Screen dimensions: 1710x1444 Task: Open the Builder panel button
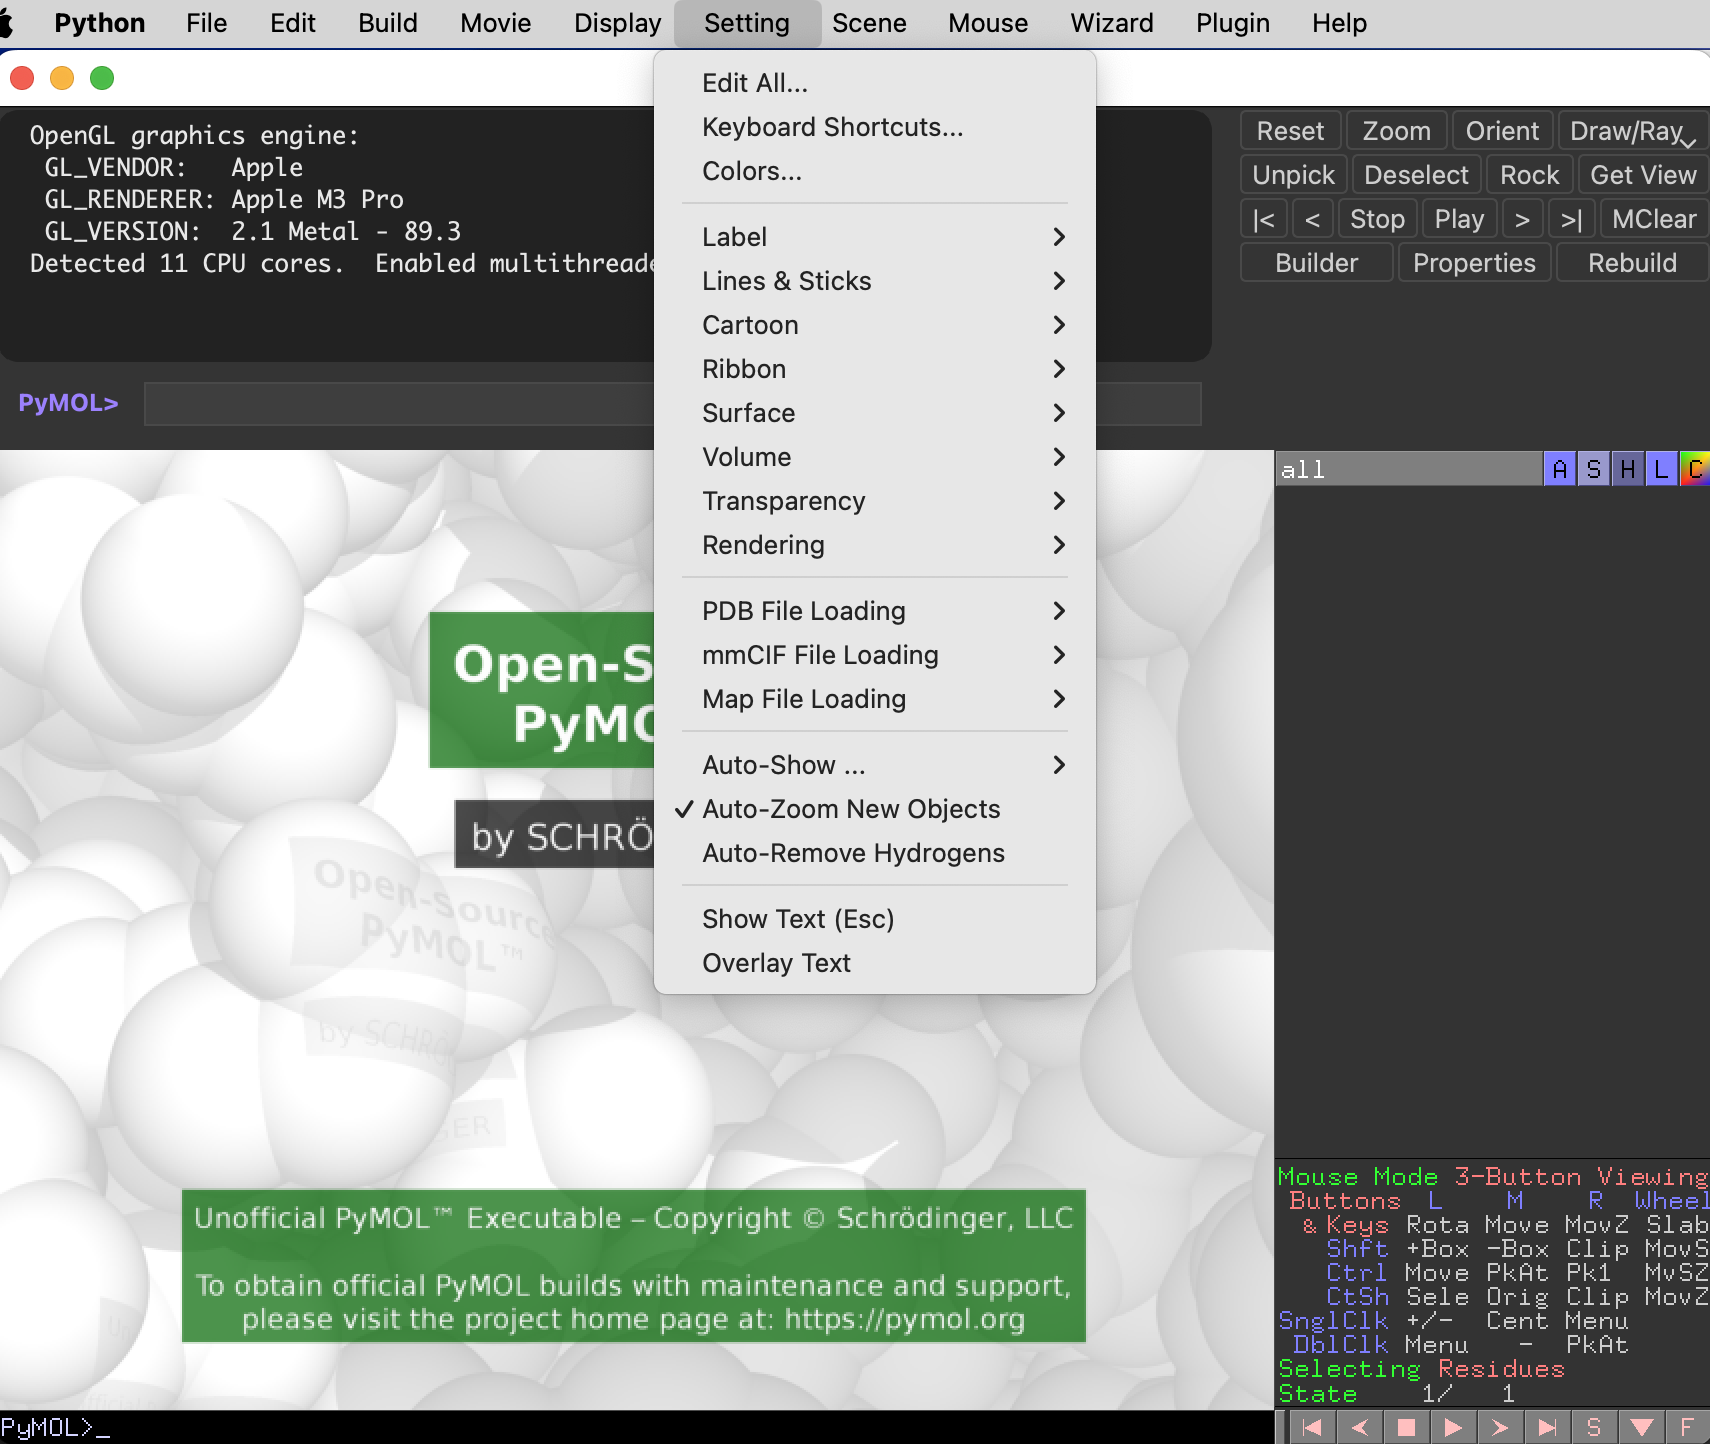(1316, 263)
